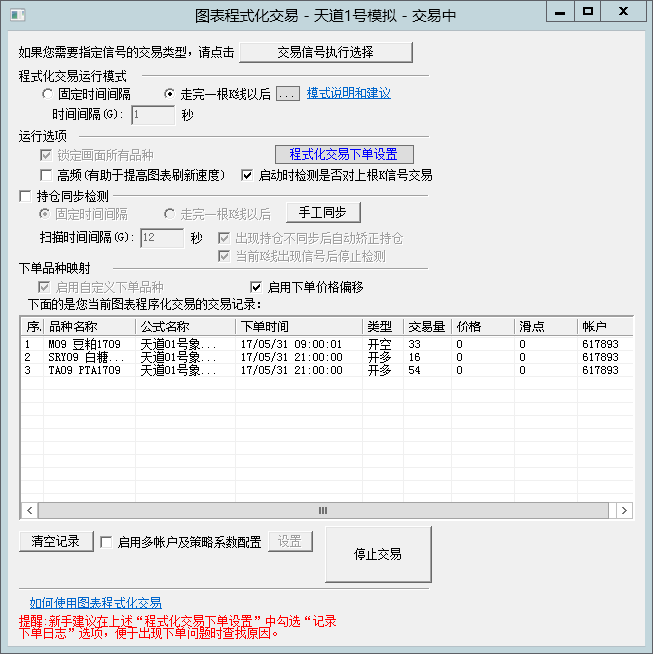Click the 帐户 column header
The width and height of the screenshot is (653, 654).
[605, 326]
